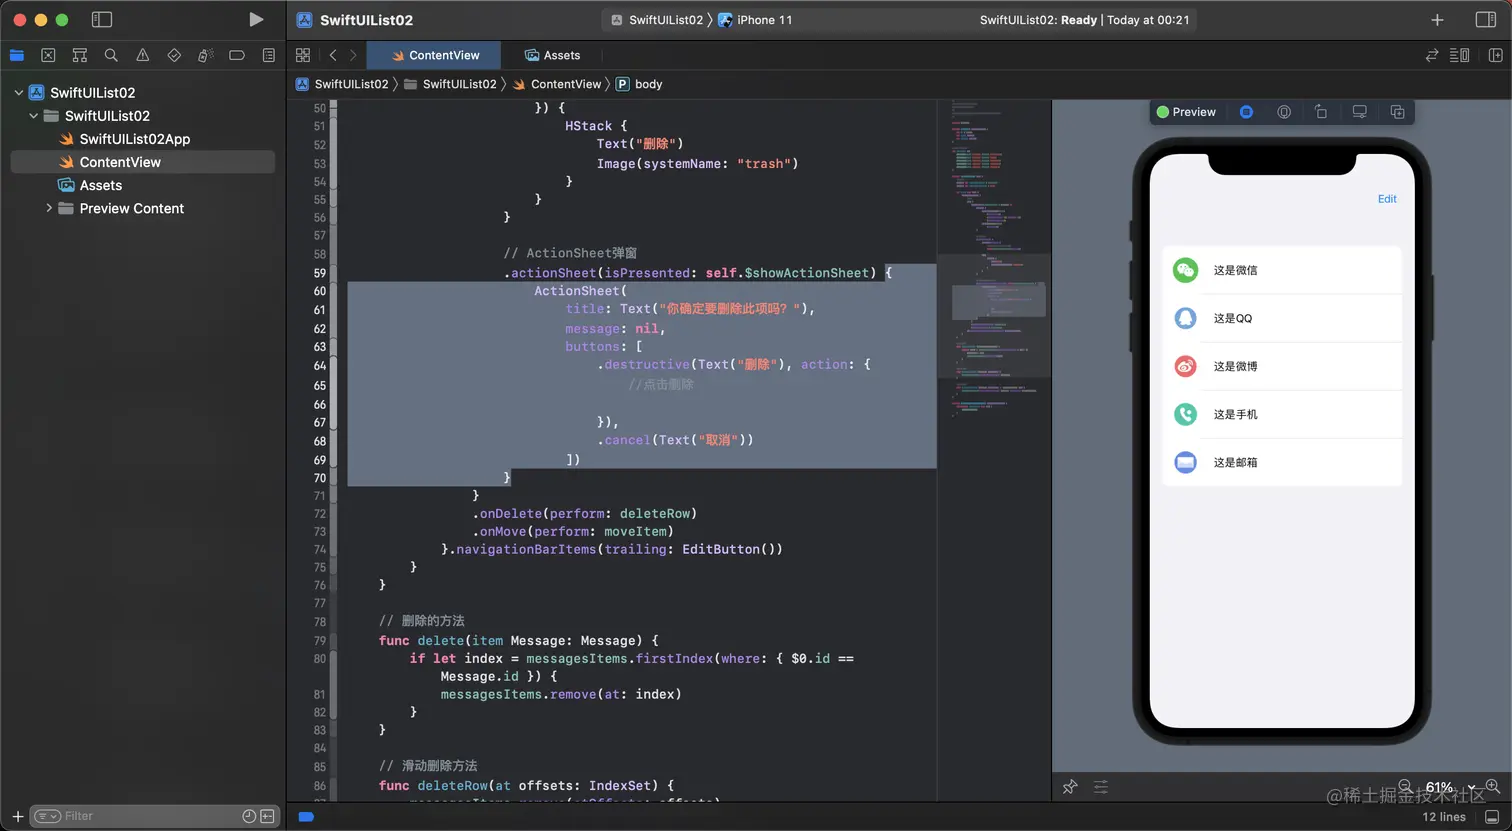Zoom out the preview canvas

pyautogui.click(x=1405, y=786)
